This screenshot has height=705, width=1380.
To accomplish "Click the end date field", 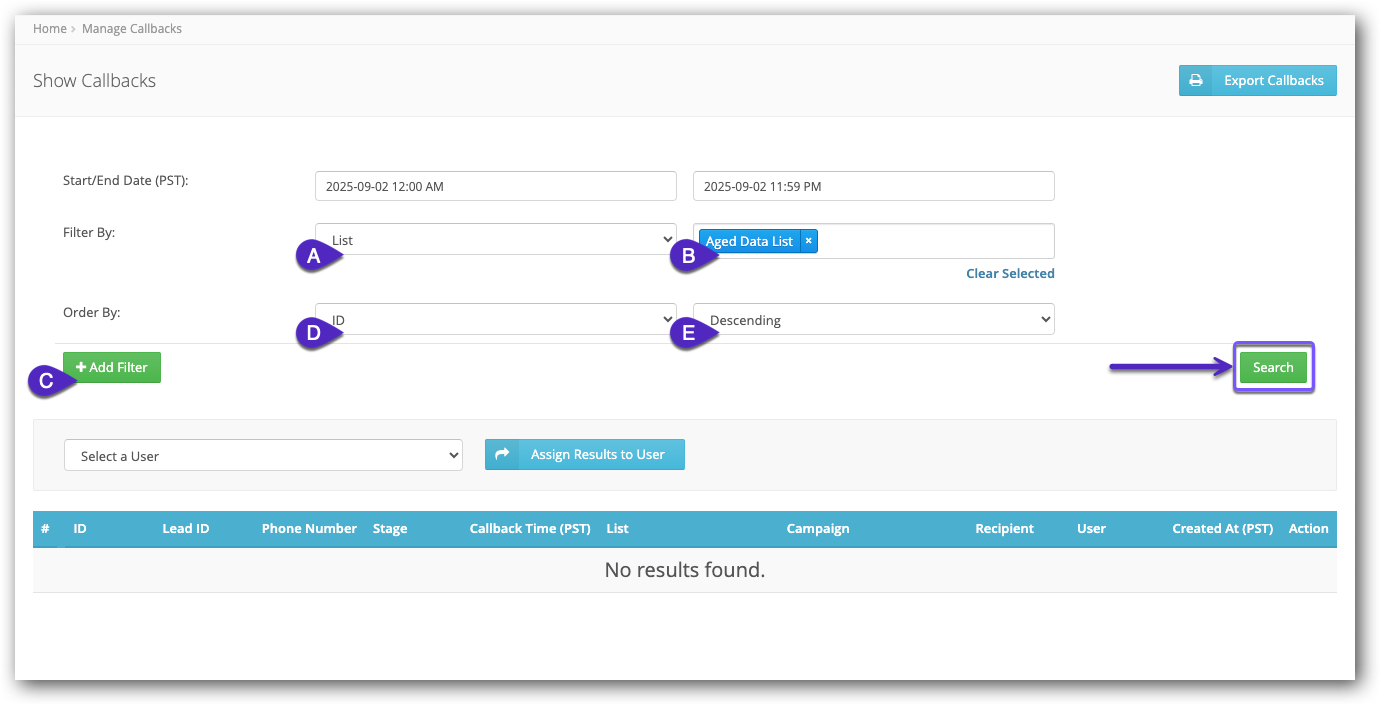I will [x=873, y=186].
